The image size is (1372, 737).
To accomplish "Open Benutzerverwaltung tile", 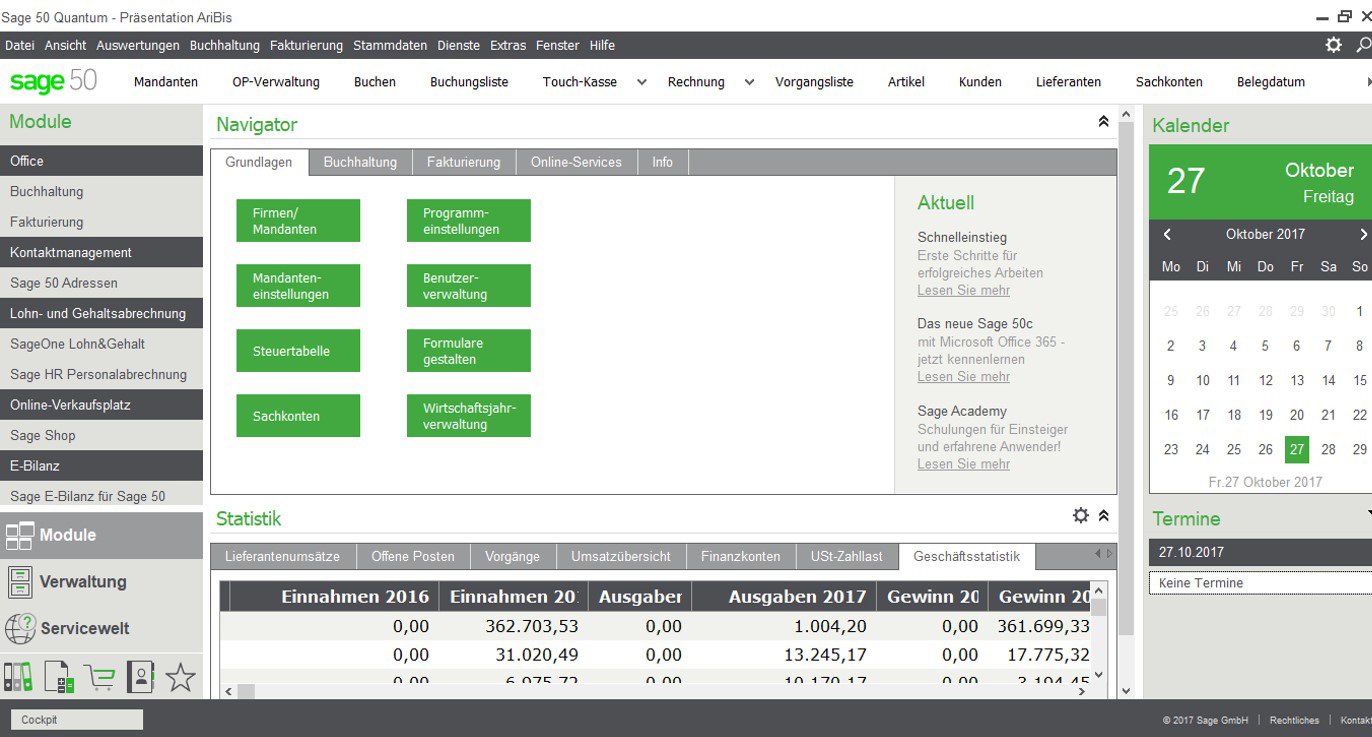I will tap(469, 286).
